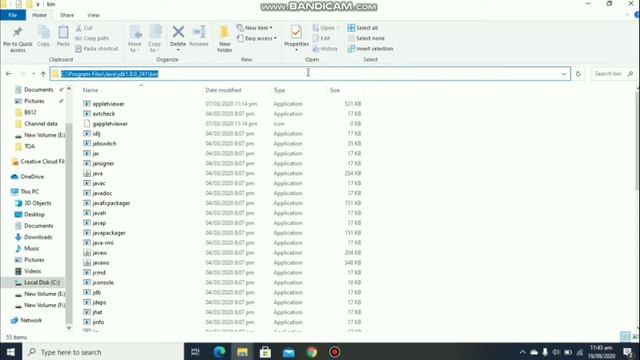Click Edit in the Open group
This screenshot has height=360, width=640.
(321, 38)
